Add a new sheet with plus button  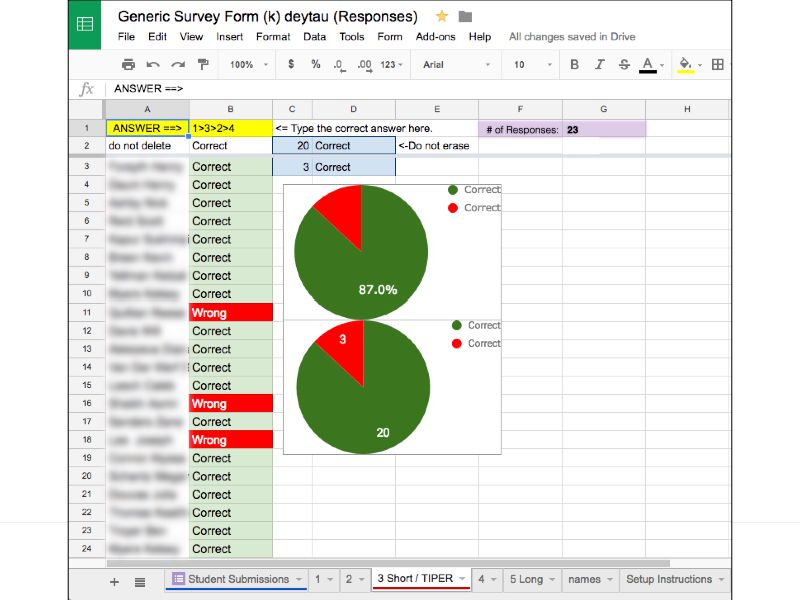pos(114,581)
